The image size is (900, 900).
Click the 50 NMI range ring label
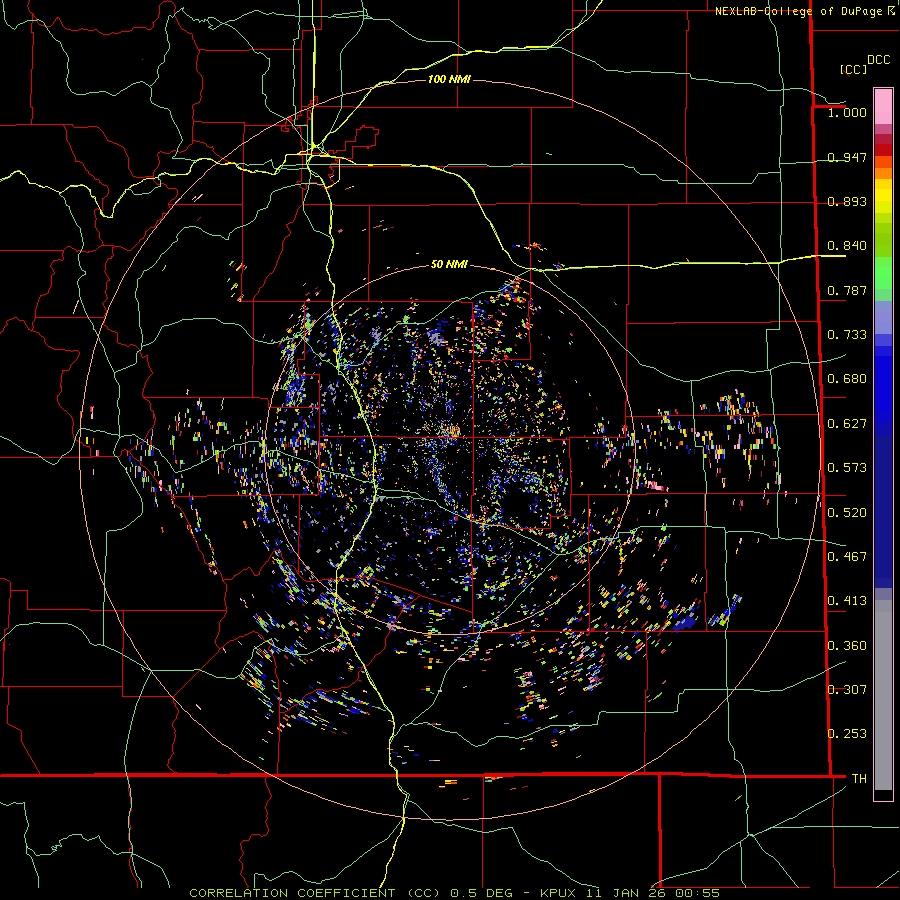[449, 264]
